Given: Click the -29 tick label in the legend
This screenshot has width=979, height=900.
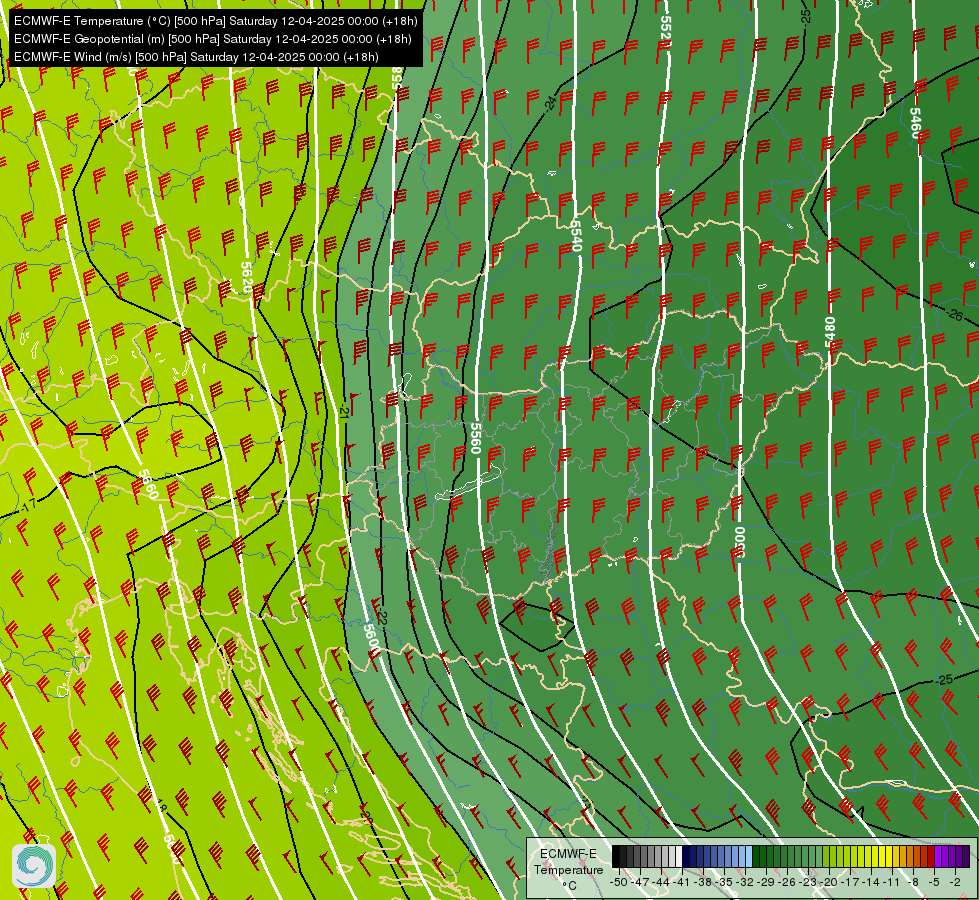Looking at the screenshot, I should pos(766,882).
